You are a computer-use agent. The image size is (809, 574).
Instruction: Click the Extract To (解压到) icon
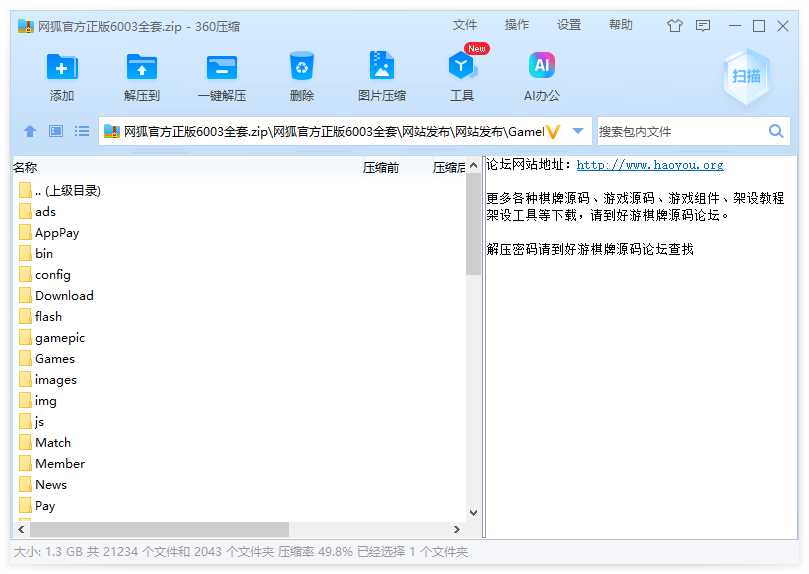click(x=142, y=67)
